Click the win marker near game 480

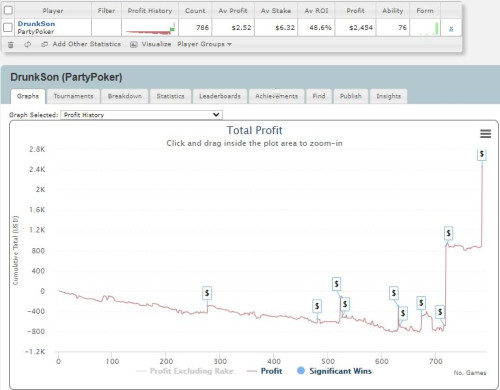[317, 306]
